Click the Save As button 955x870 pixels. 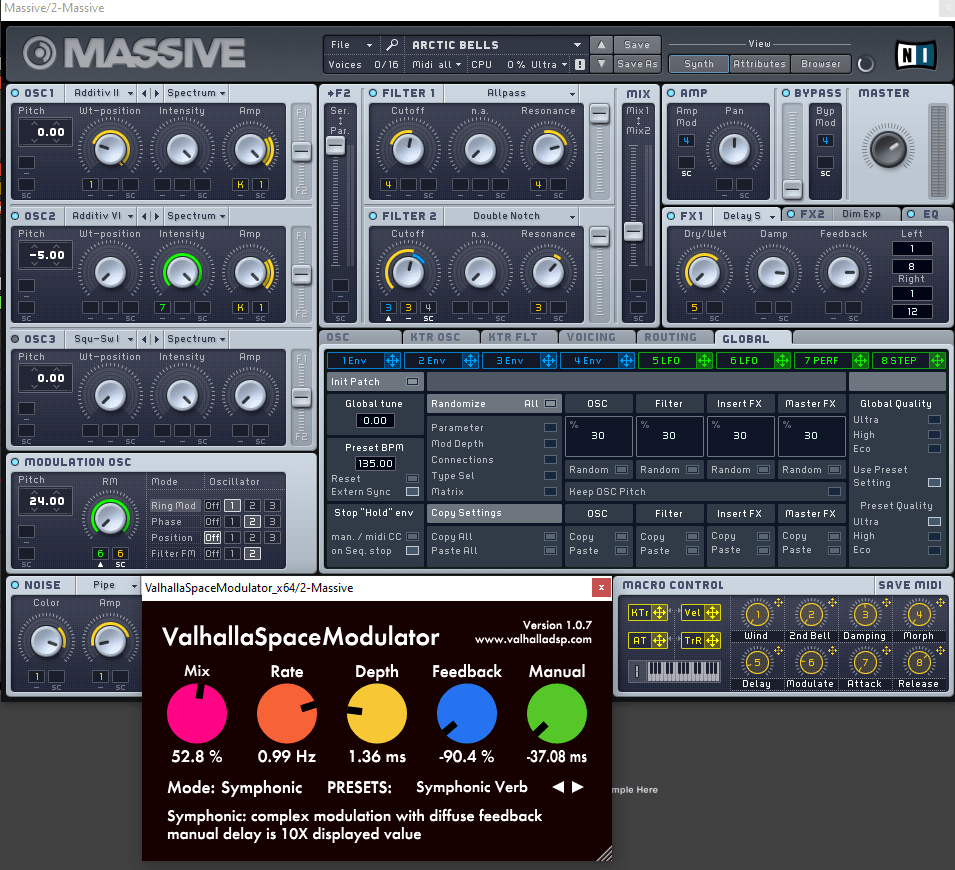pos(637,64)
